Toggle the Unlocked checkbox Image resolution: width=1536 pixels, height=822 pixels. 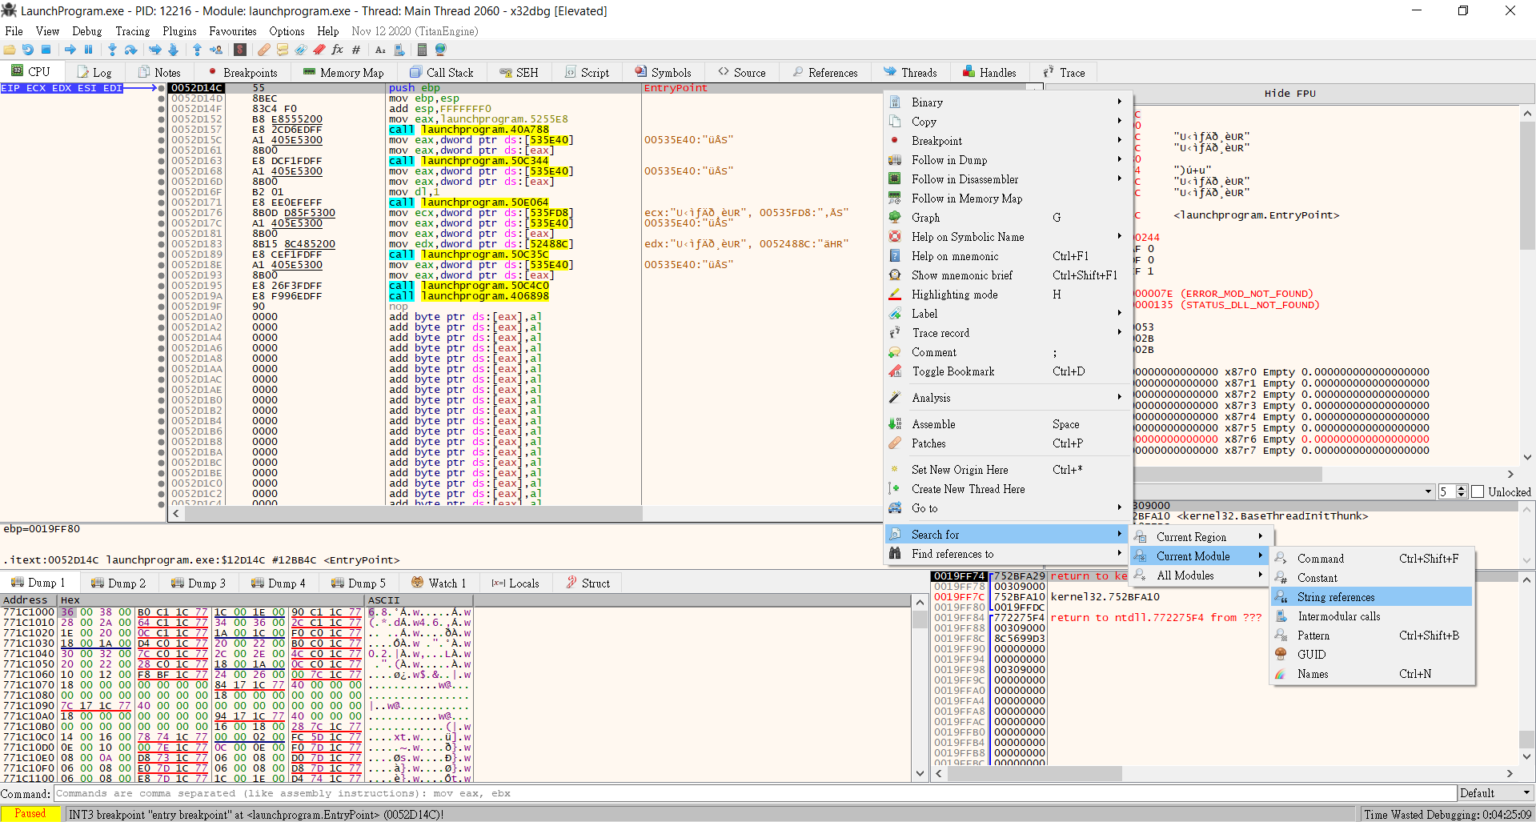pos(1478,492)
